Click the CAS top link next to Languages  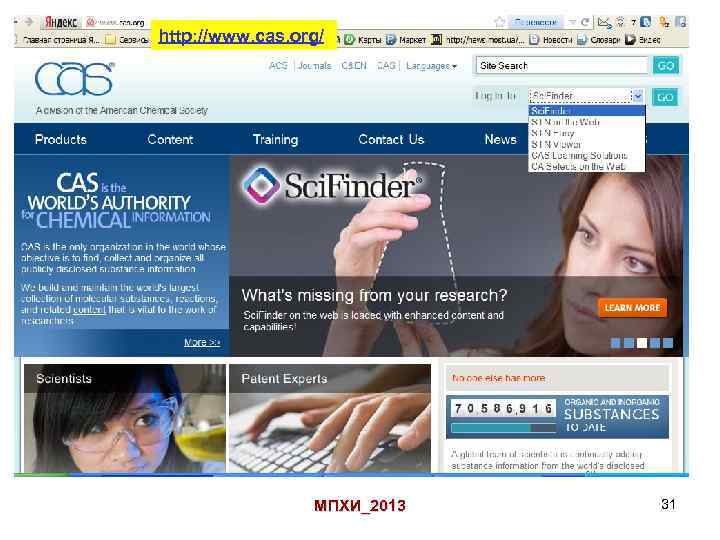coord(386,66)
